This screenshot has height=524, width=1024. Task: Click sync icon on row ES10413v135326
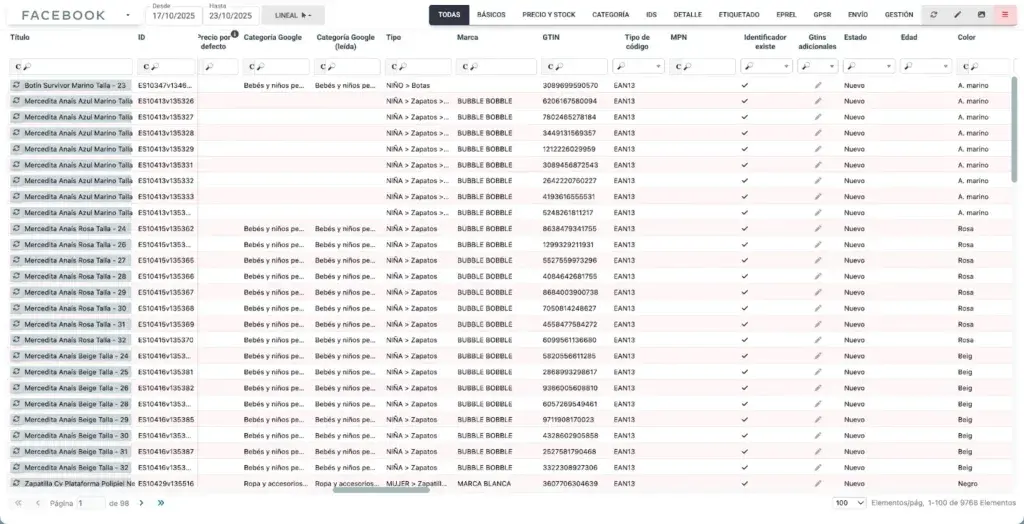point(16,101)
